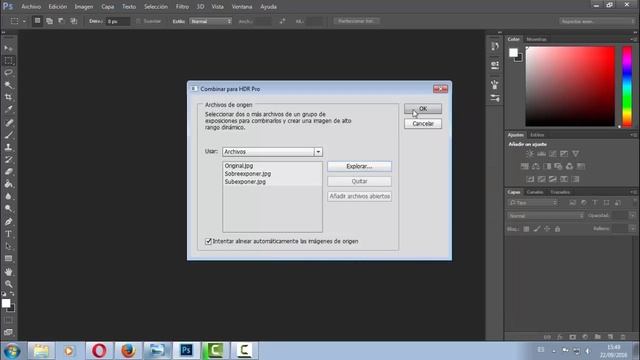This screenshot has height=360, width=640.
Task: Open the layer filter Tipo dropdown
Action: [x=533, y=202]
